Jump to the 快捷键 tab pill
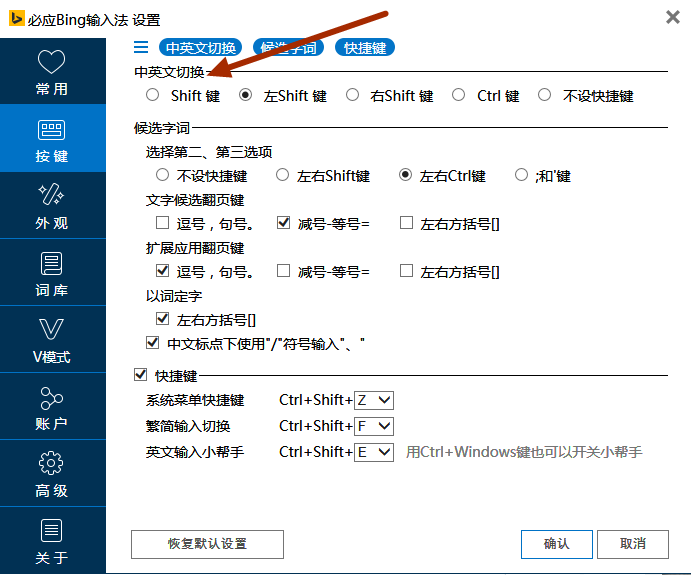Image resolution: width=691 pixels, height=575 pixels. [x=365, y=48]
